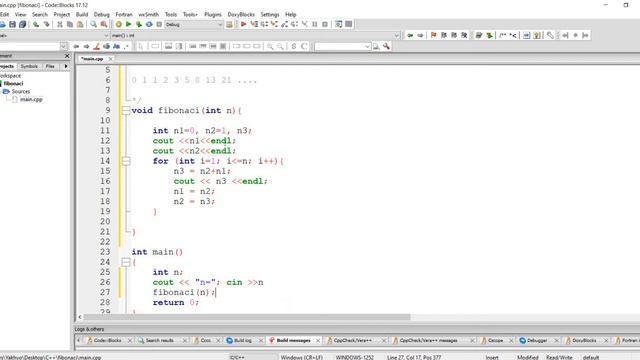Collapse the fibonaci function fold at line 9
Screen dimensions: 640x360
pyautogui.click(x=126, y=111)
